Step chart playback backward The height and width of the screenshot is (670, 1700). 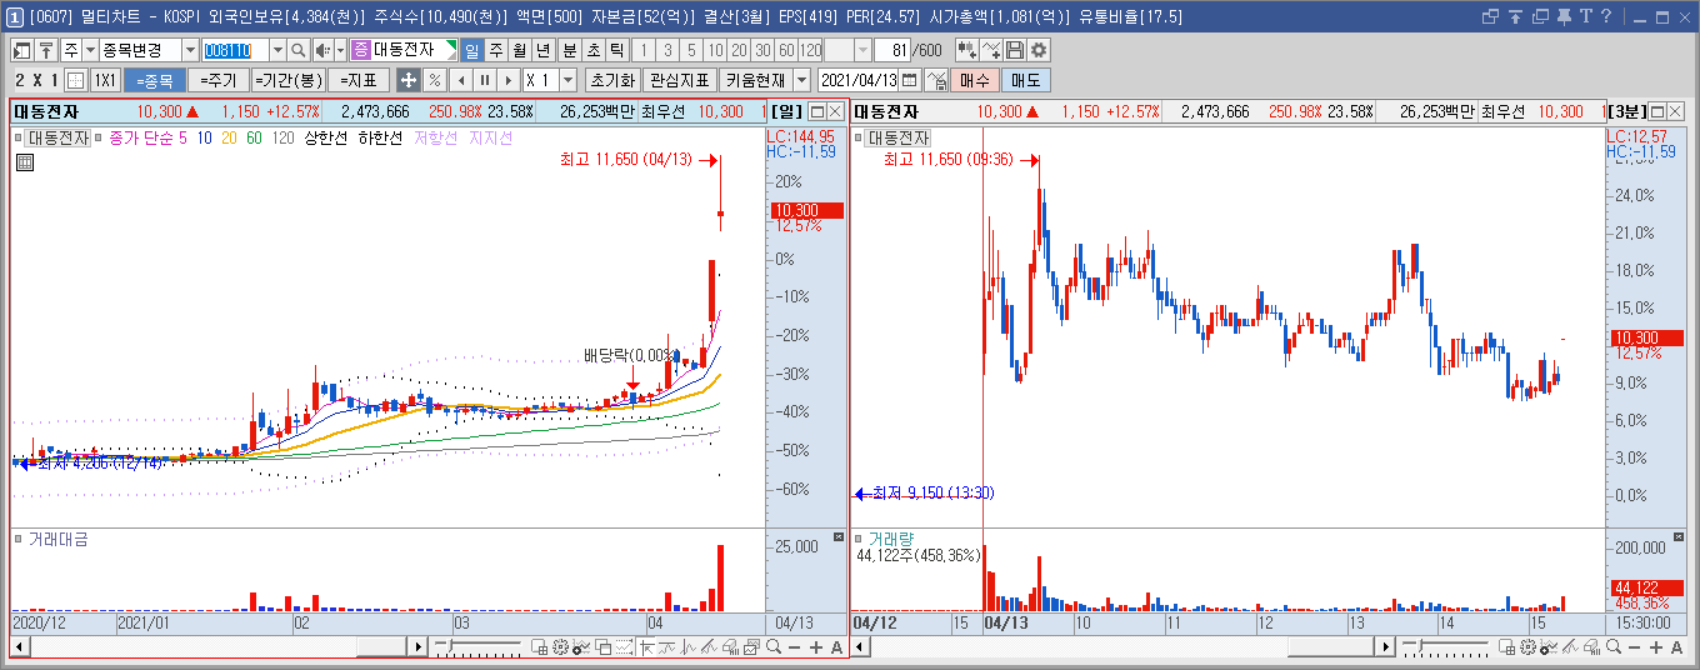point(460,80)
